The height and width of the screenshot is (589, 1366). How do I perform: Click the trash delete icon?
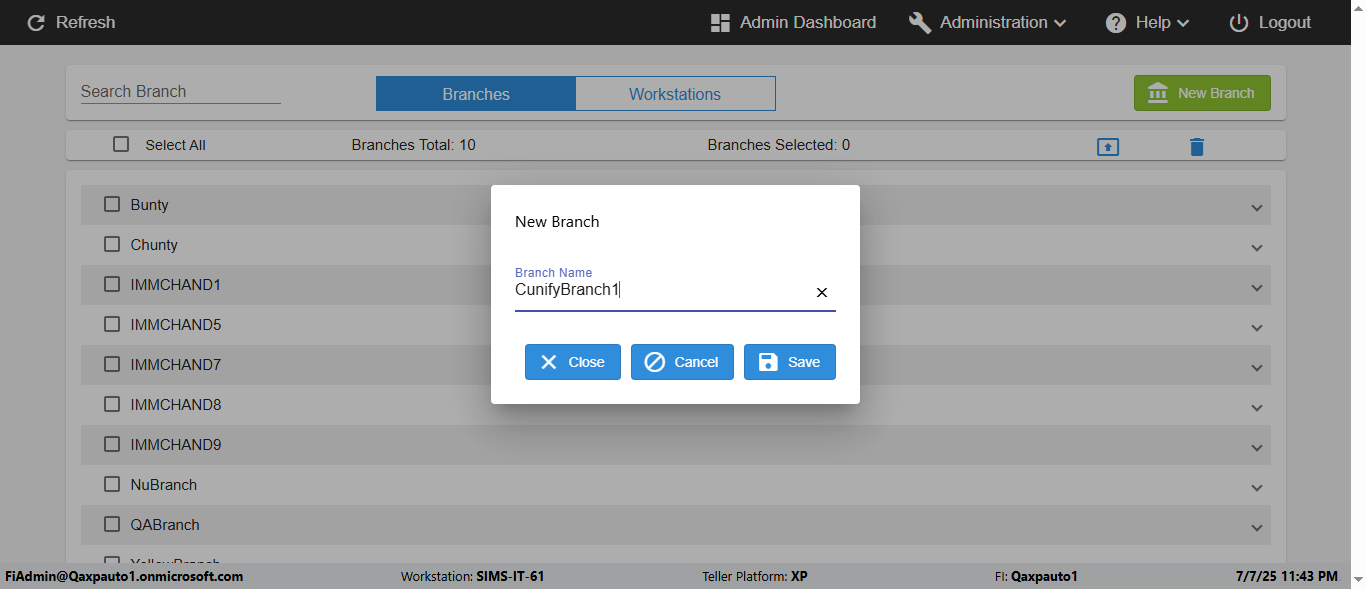tap(1197, 147)
